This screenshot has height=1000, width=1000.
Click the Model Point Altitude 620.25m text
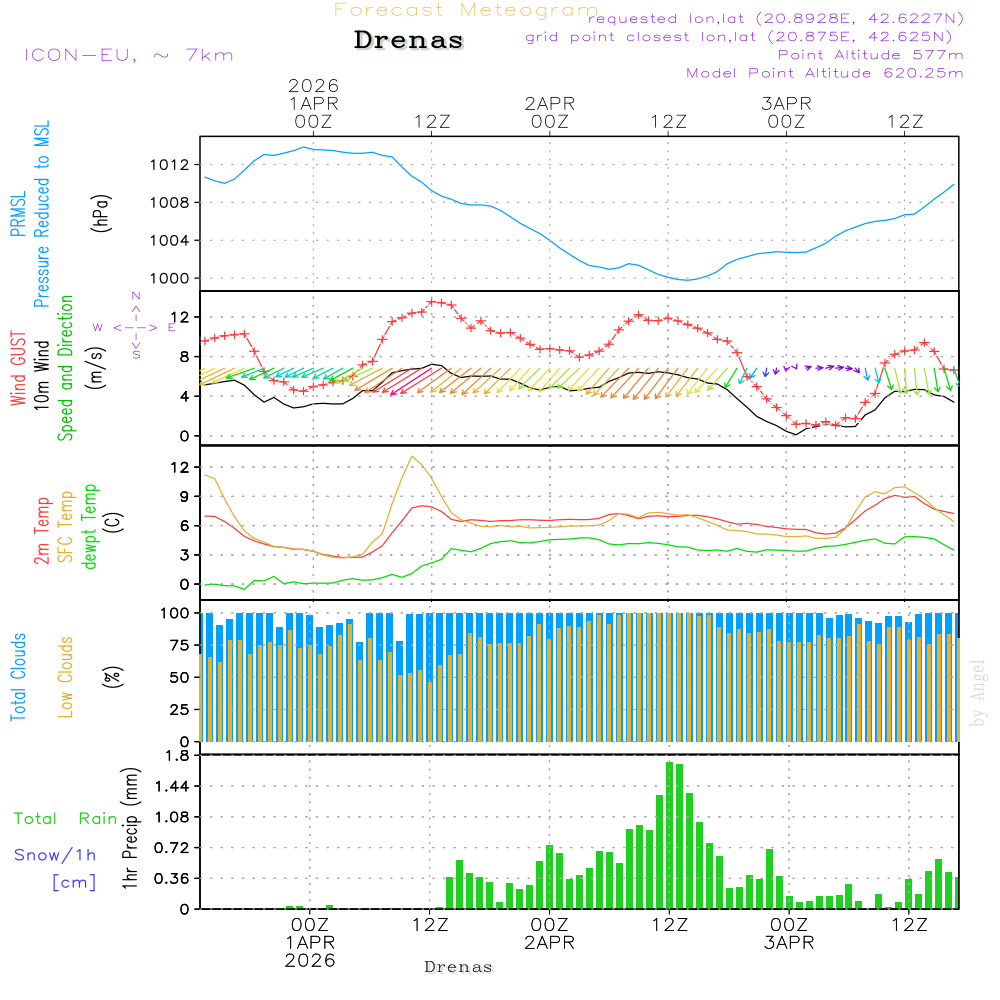pyautogui.click(x=824, y=73)
